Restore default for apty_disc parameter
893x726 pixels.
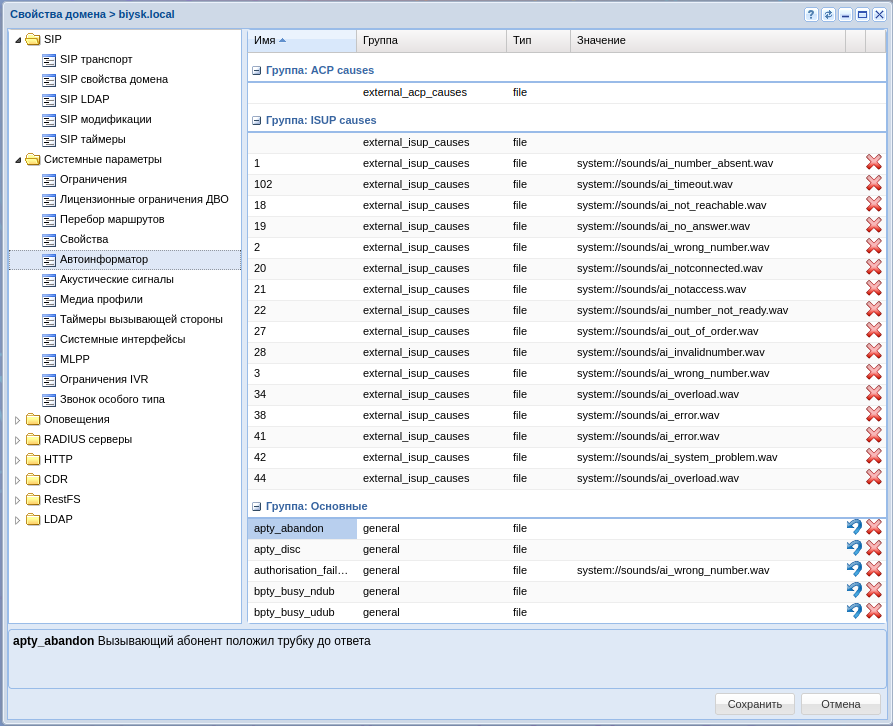click(854, 548)
